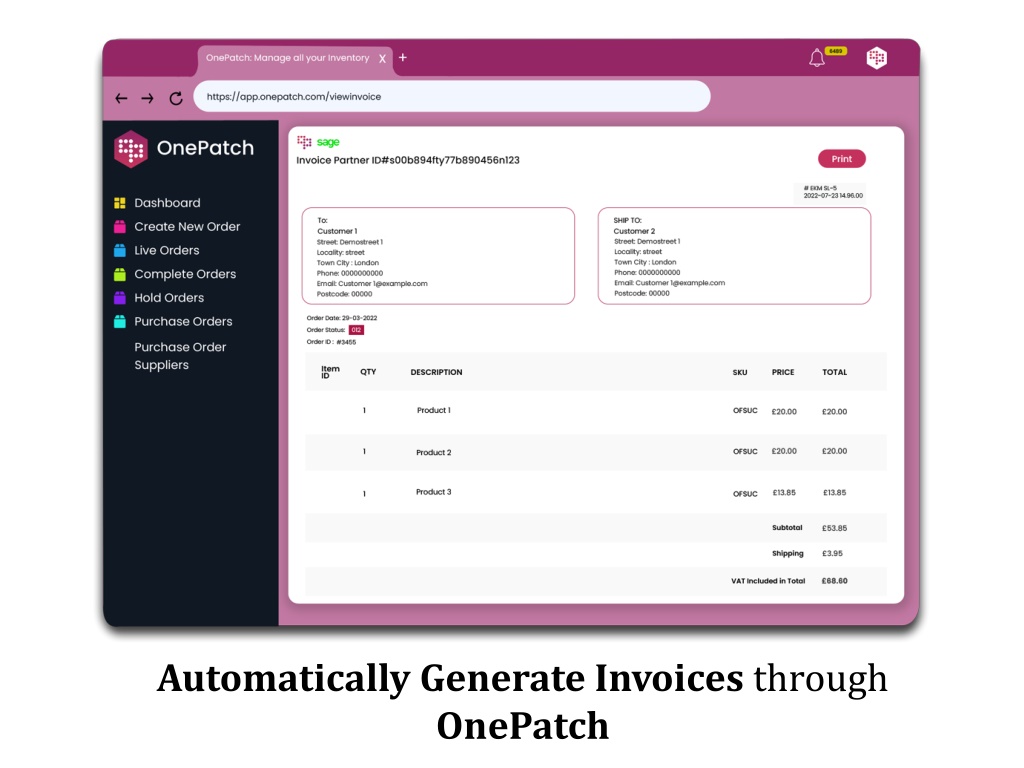Open OnePatch profile hexagon icon at top right

[876, 58]
